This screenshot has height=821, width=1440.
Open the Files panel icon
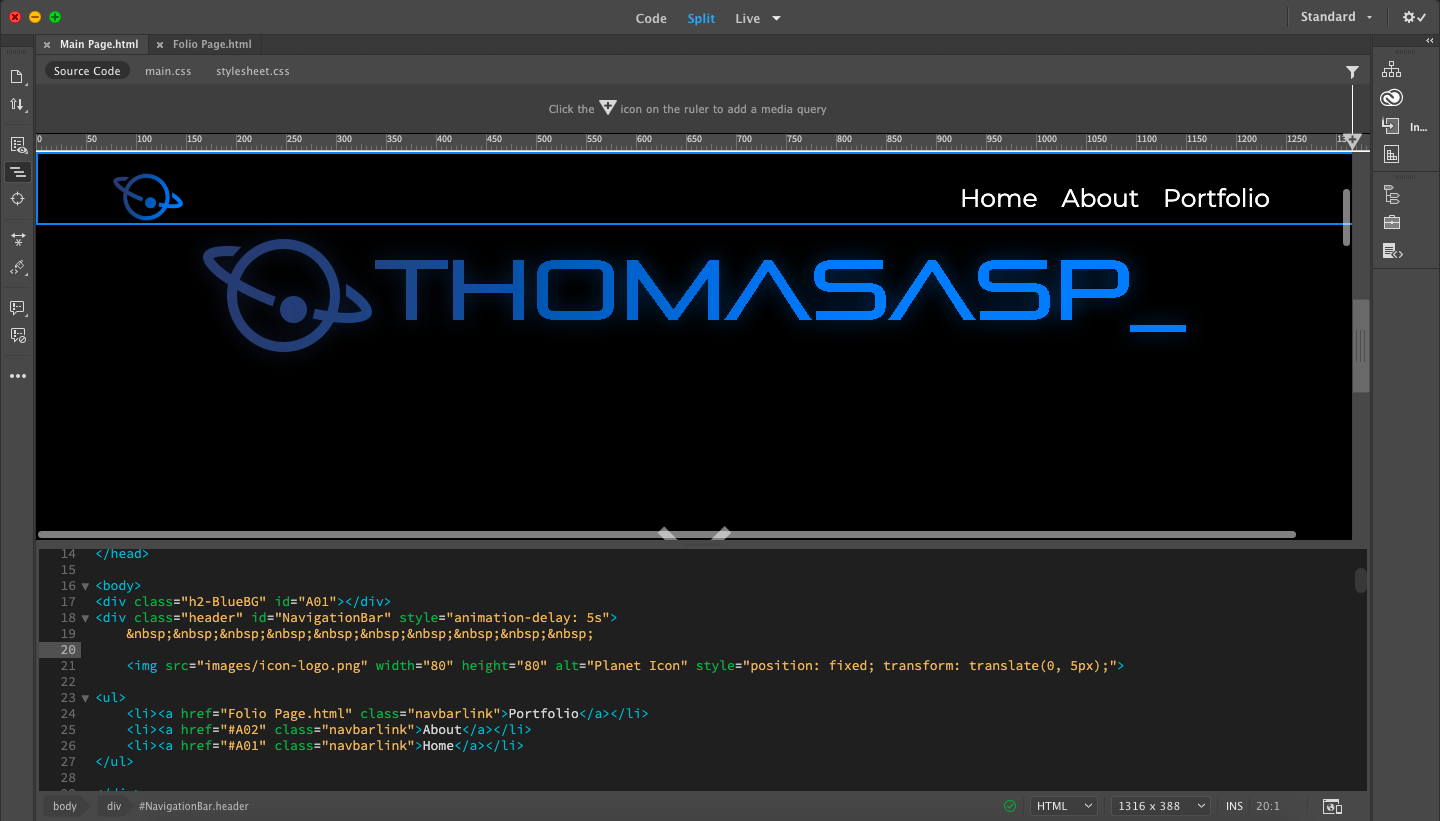tap(1391, 70)
